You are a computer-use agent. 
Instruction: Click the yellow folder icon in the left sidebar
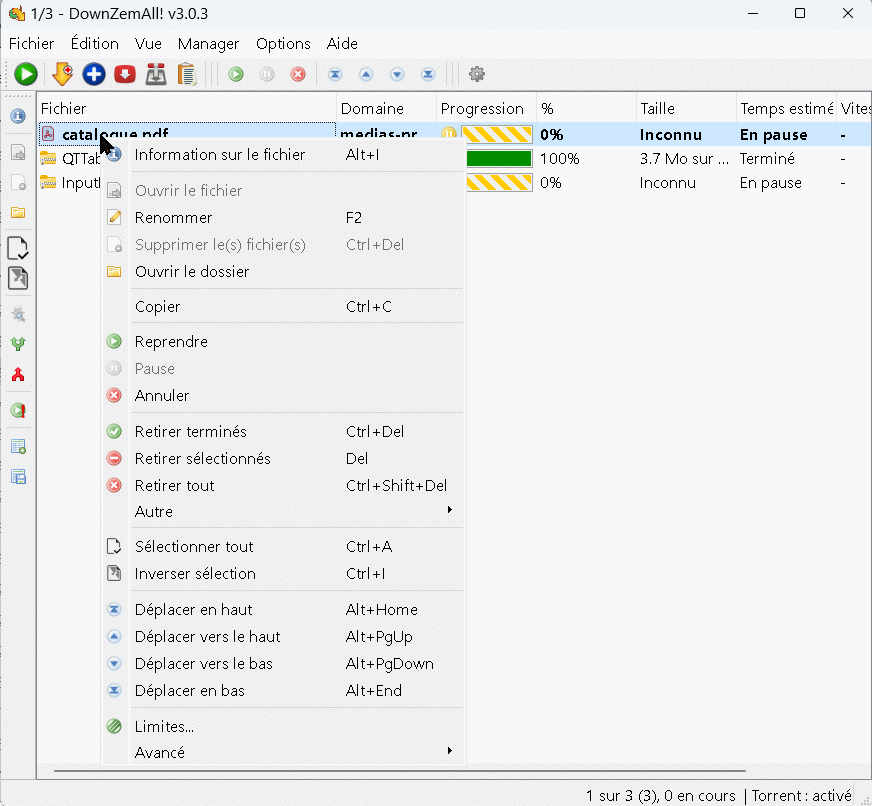[18, 212]
